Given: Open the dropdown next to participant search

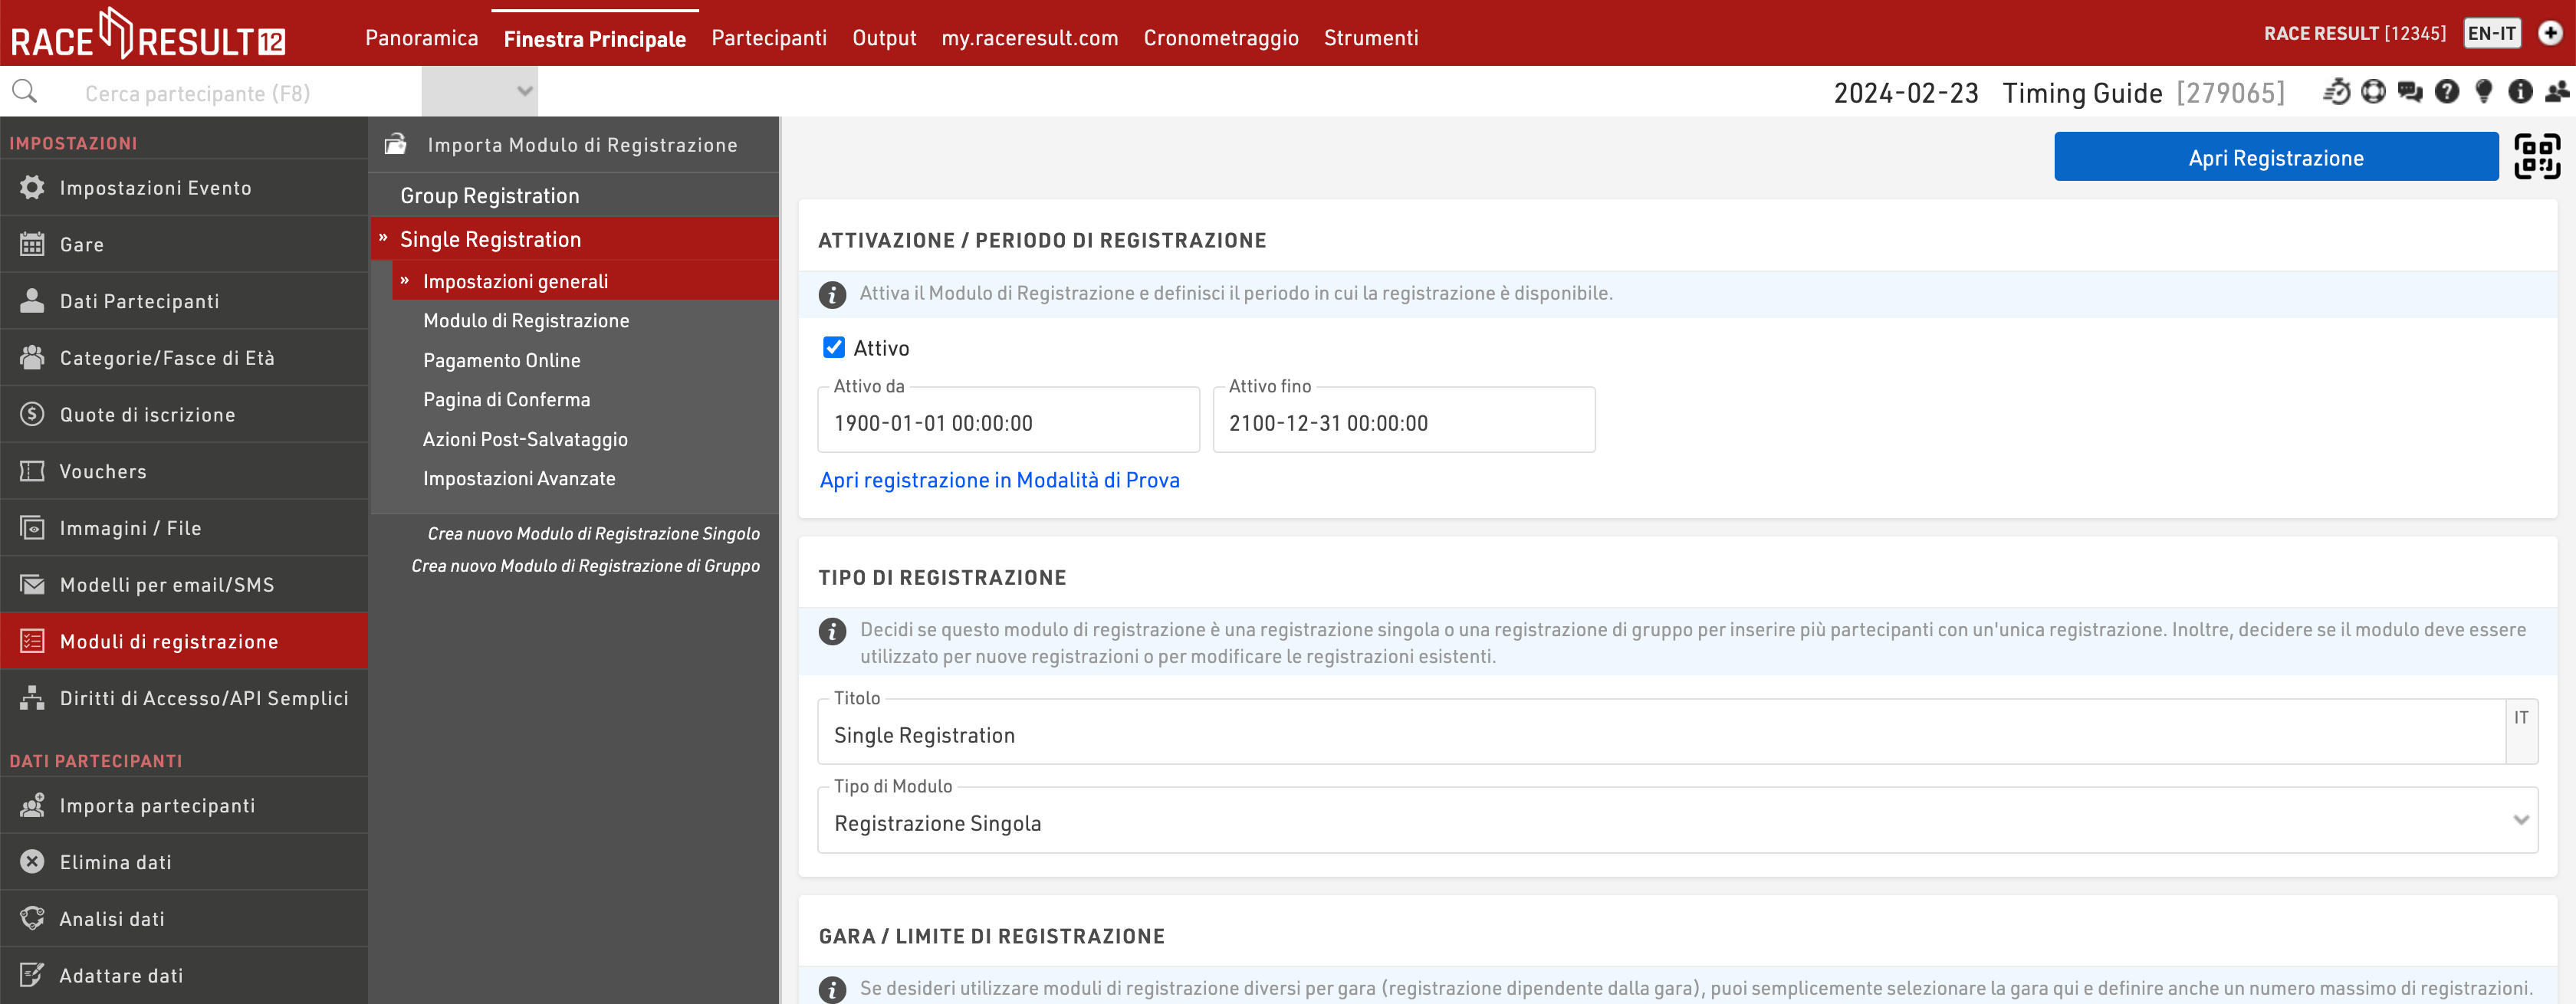Looking at the screenshot, I should [479, 92].
